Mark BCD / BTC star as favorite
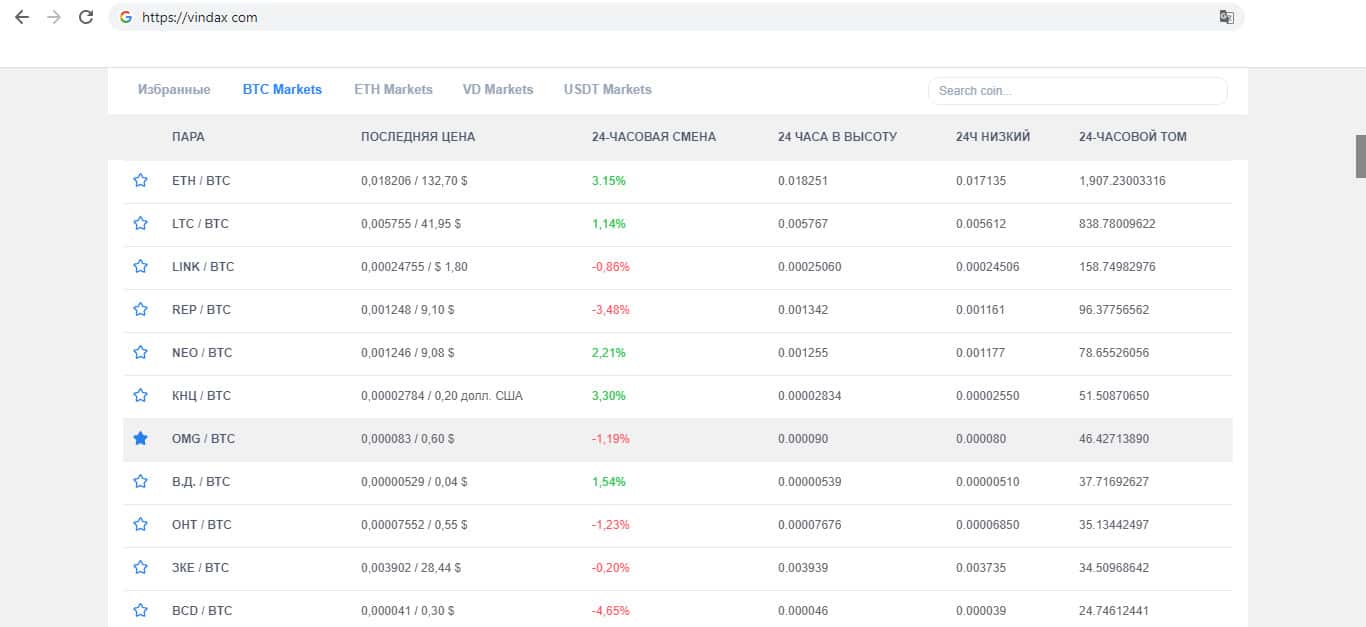1366x627 pixels. [x=140, y=611]
